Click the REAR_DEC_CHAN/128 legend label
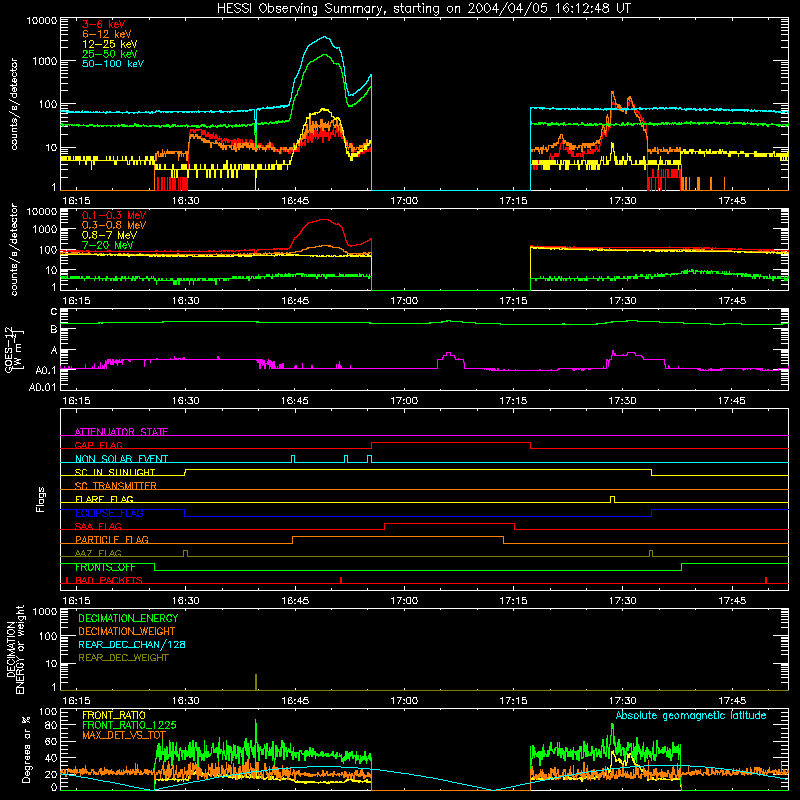Screen dimensions: 800x800 pos(132,645)
